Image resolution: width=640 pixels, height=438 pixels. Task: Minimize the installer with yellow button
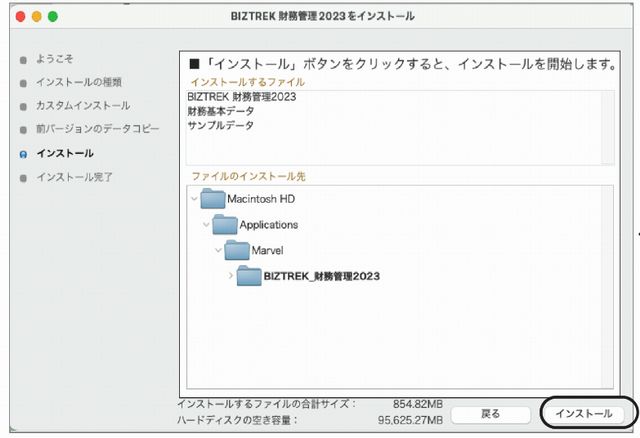click(x=37, y=16)
